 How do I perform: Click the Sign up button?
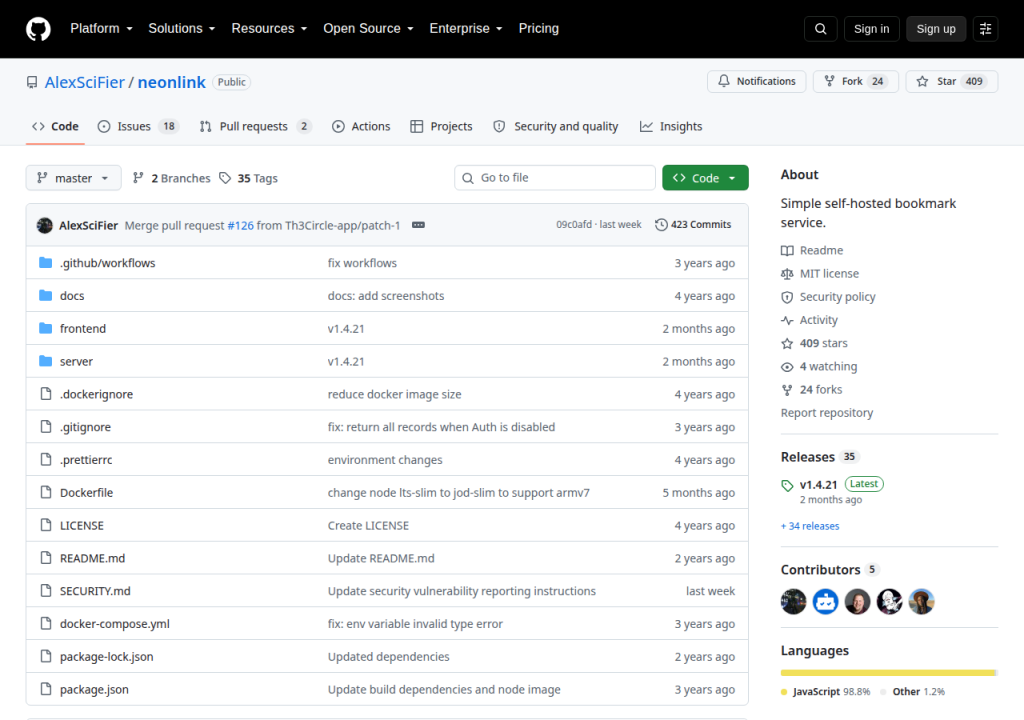click(936, 29)
